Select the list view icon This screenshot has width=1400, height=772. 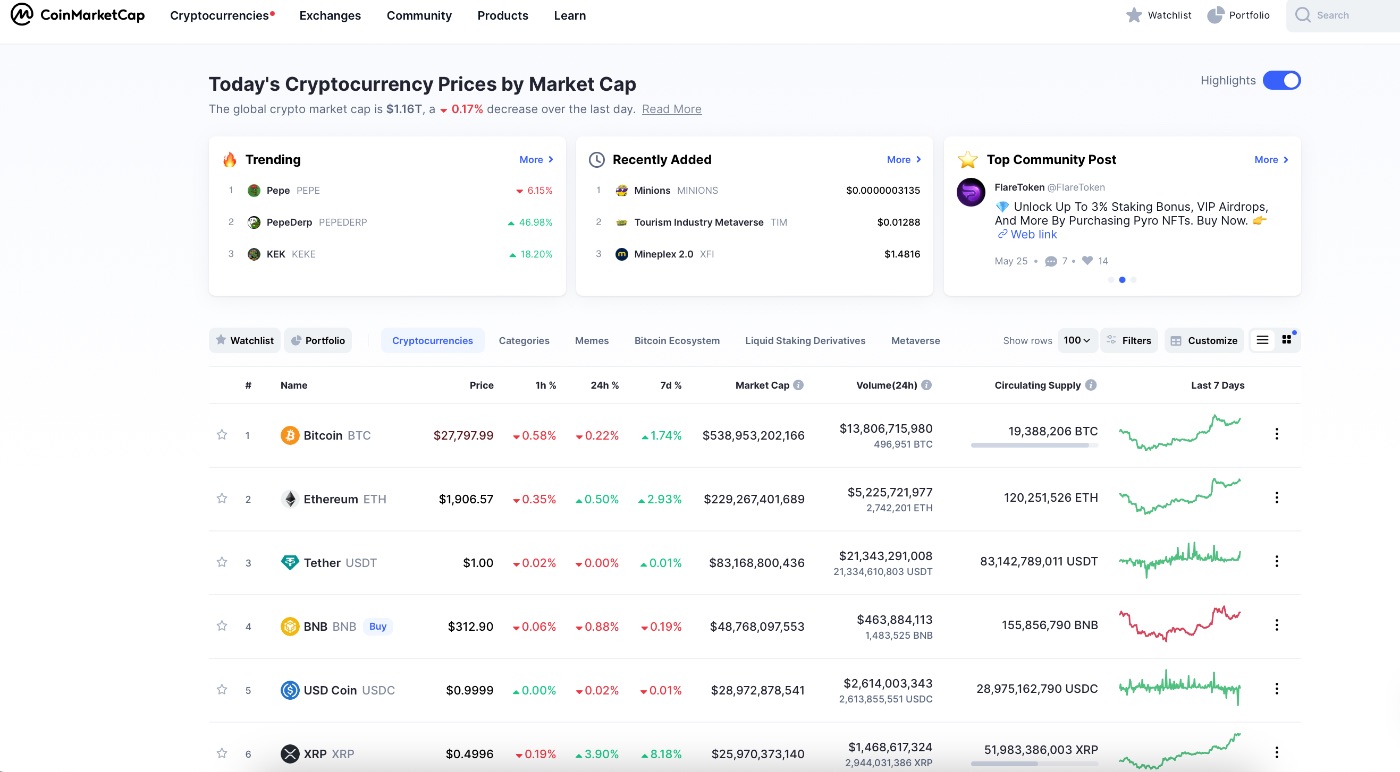(x=1262, y=340)
